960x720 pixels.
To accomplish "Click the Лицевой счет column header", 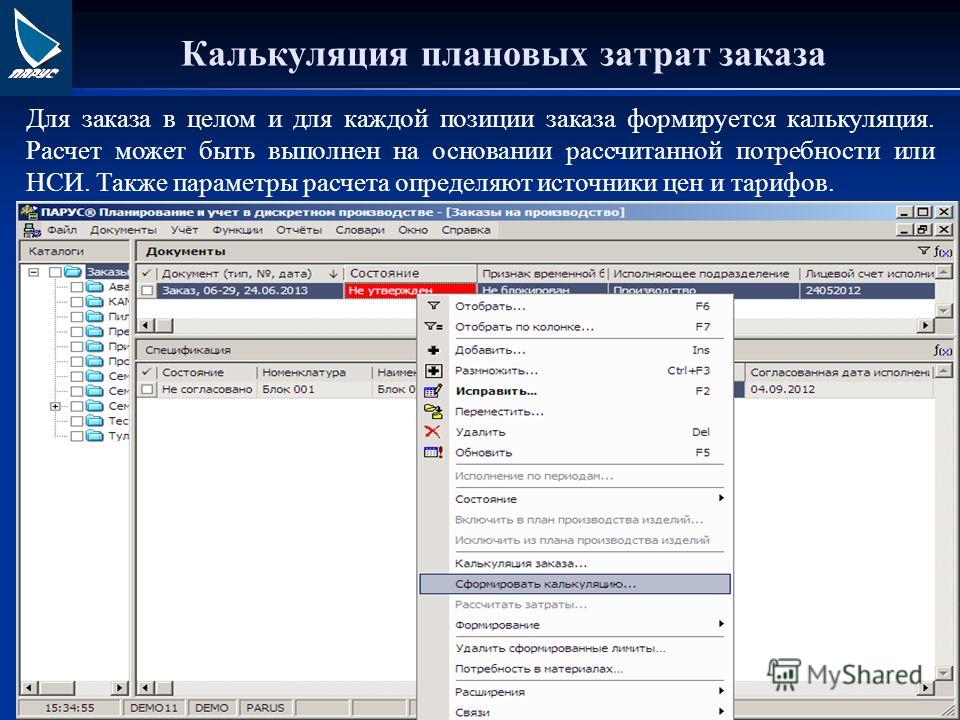I will click(x=868, y=273).
